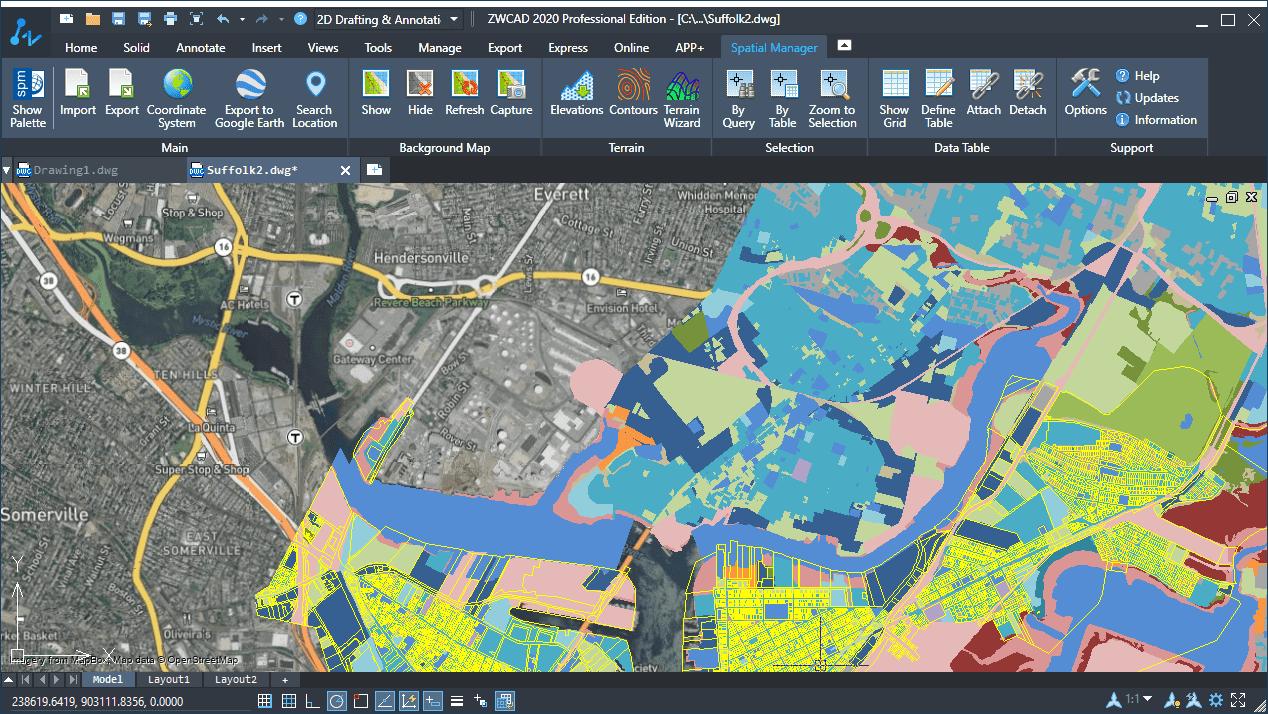Hide the background map
The image size is (1268, 714).
420,93
